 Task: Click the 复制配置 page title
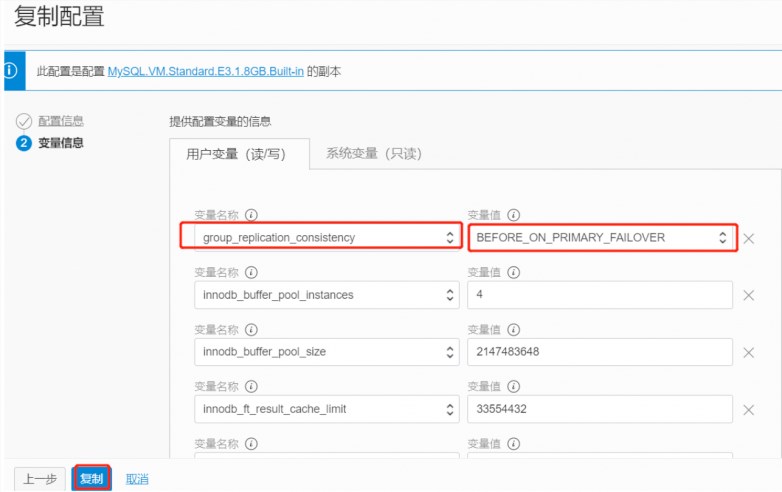(59, 15)
